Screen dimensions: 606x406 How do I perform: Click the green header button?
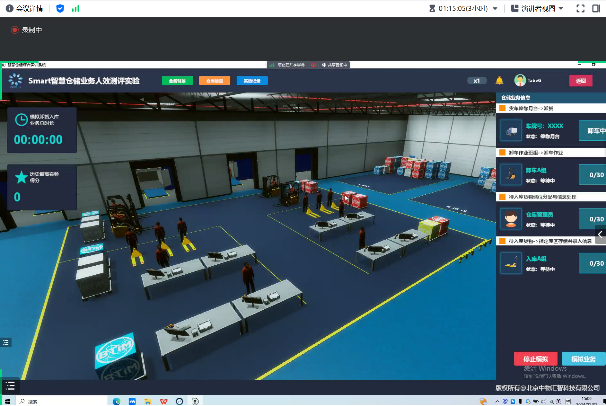coord(176,80)
